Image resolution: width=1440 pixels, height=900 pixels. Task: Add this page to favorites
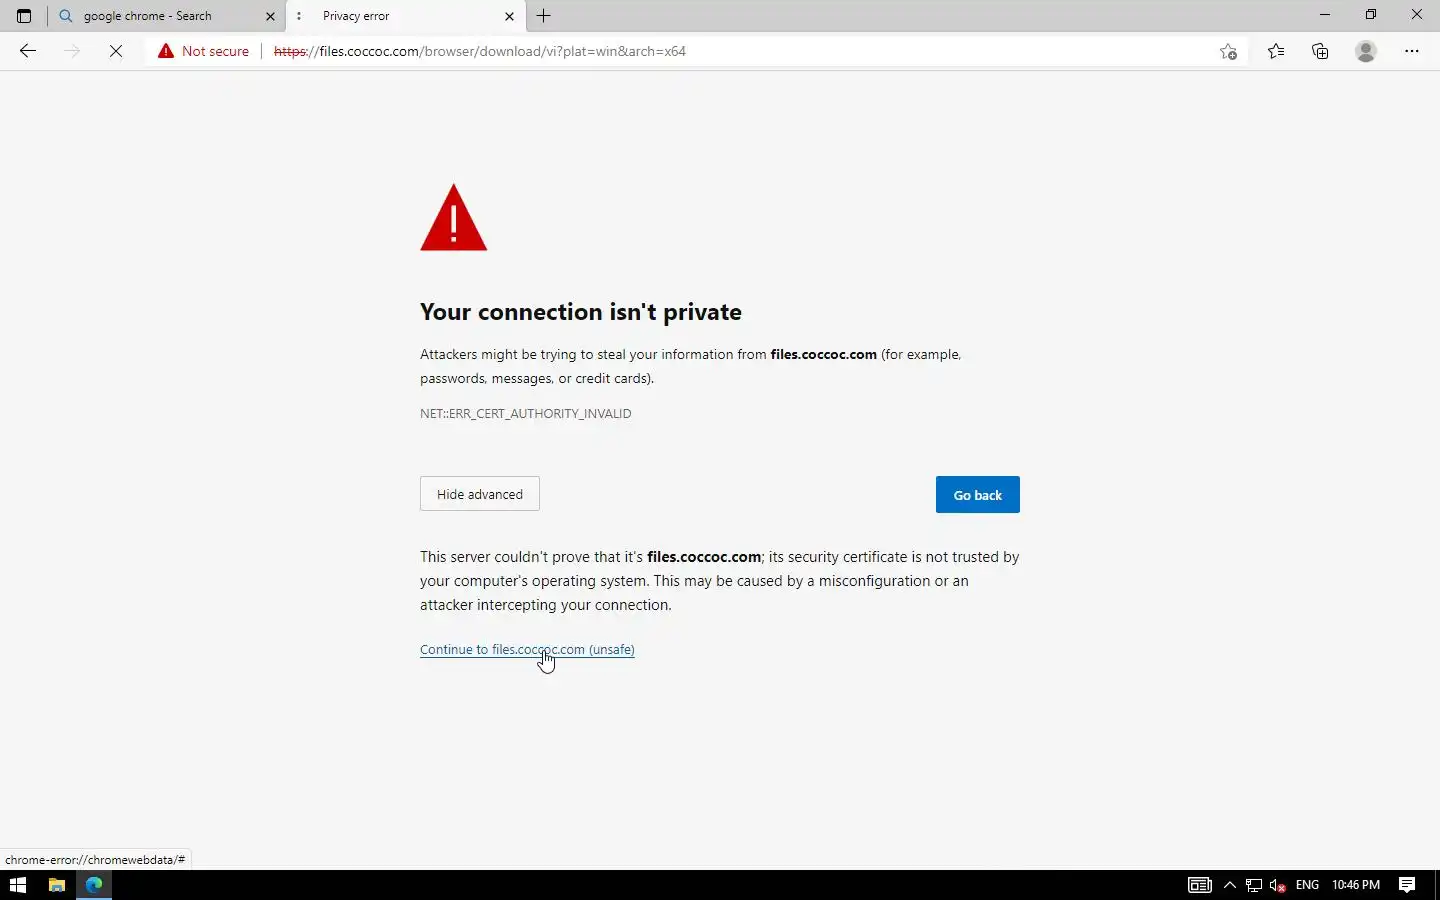1229,51
